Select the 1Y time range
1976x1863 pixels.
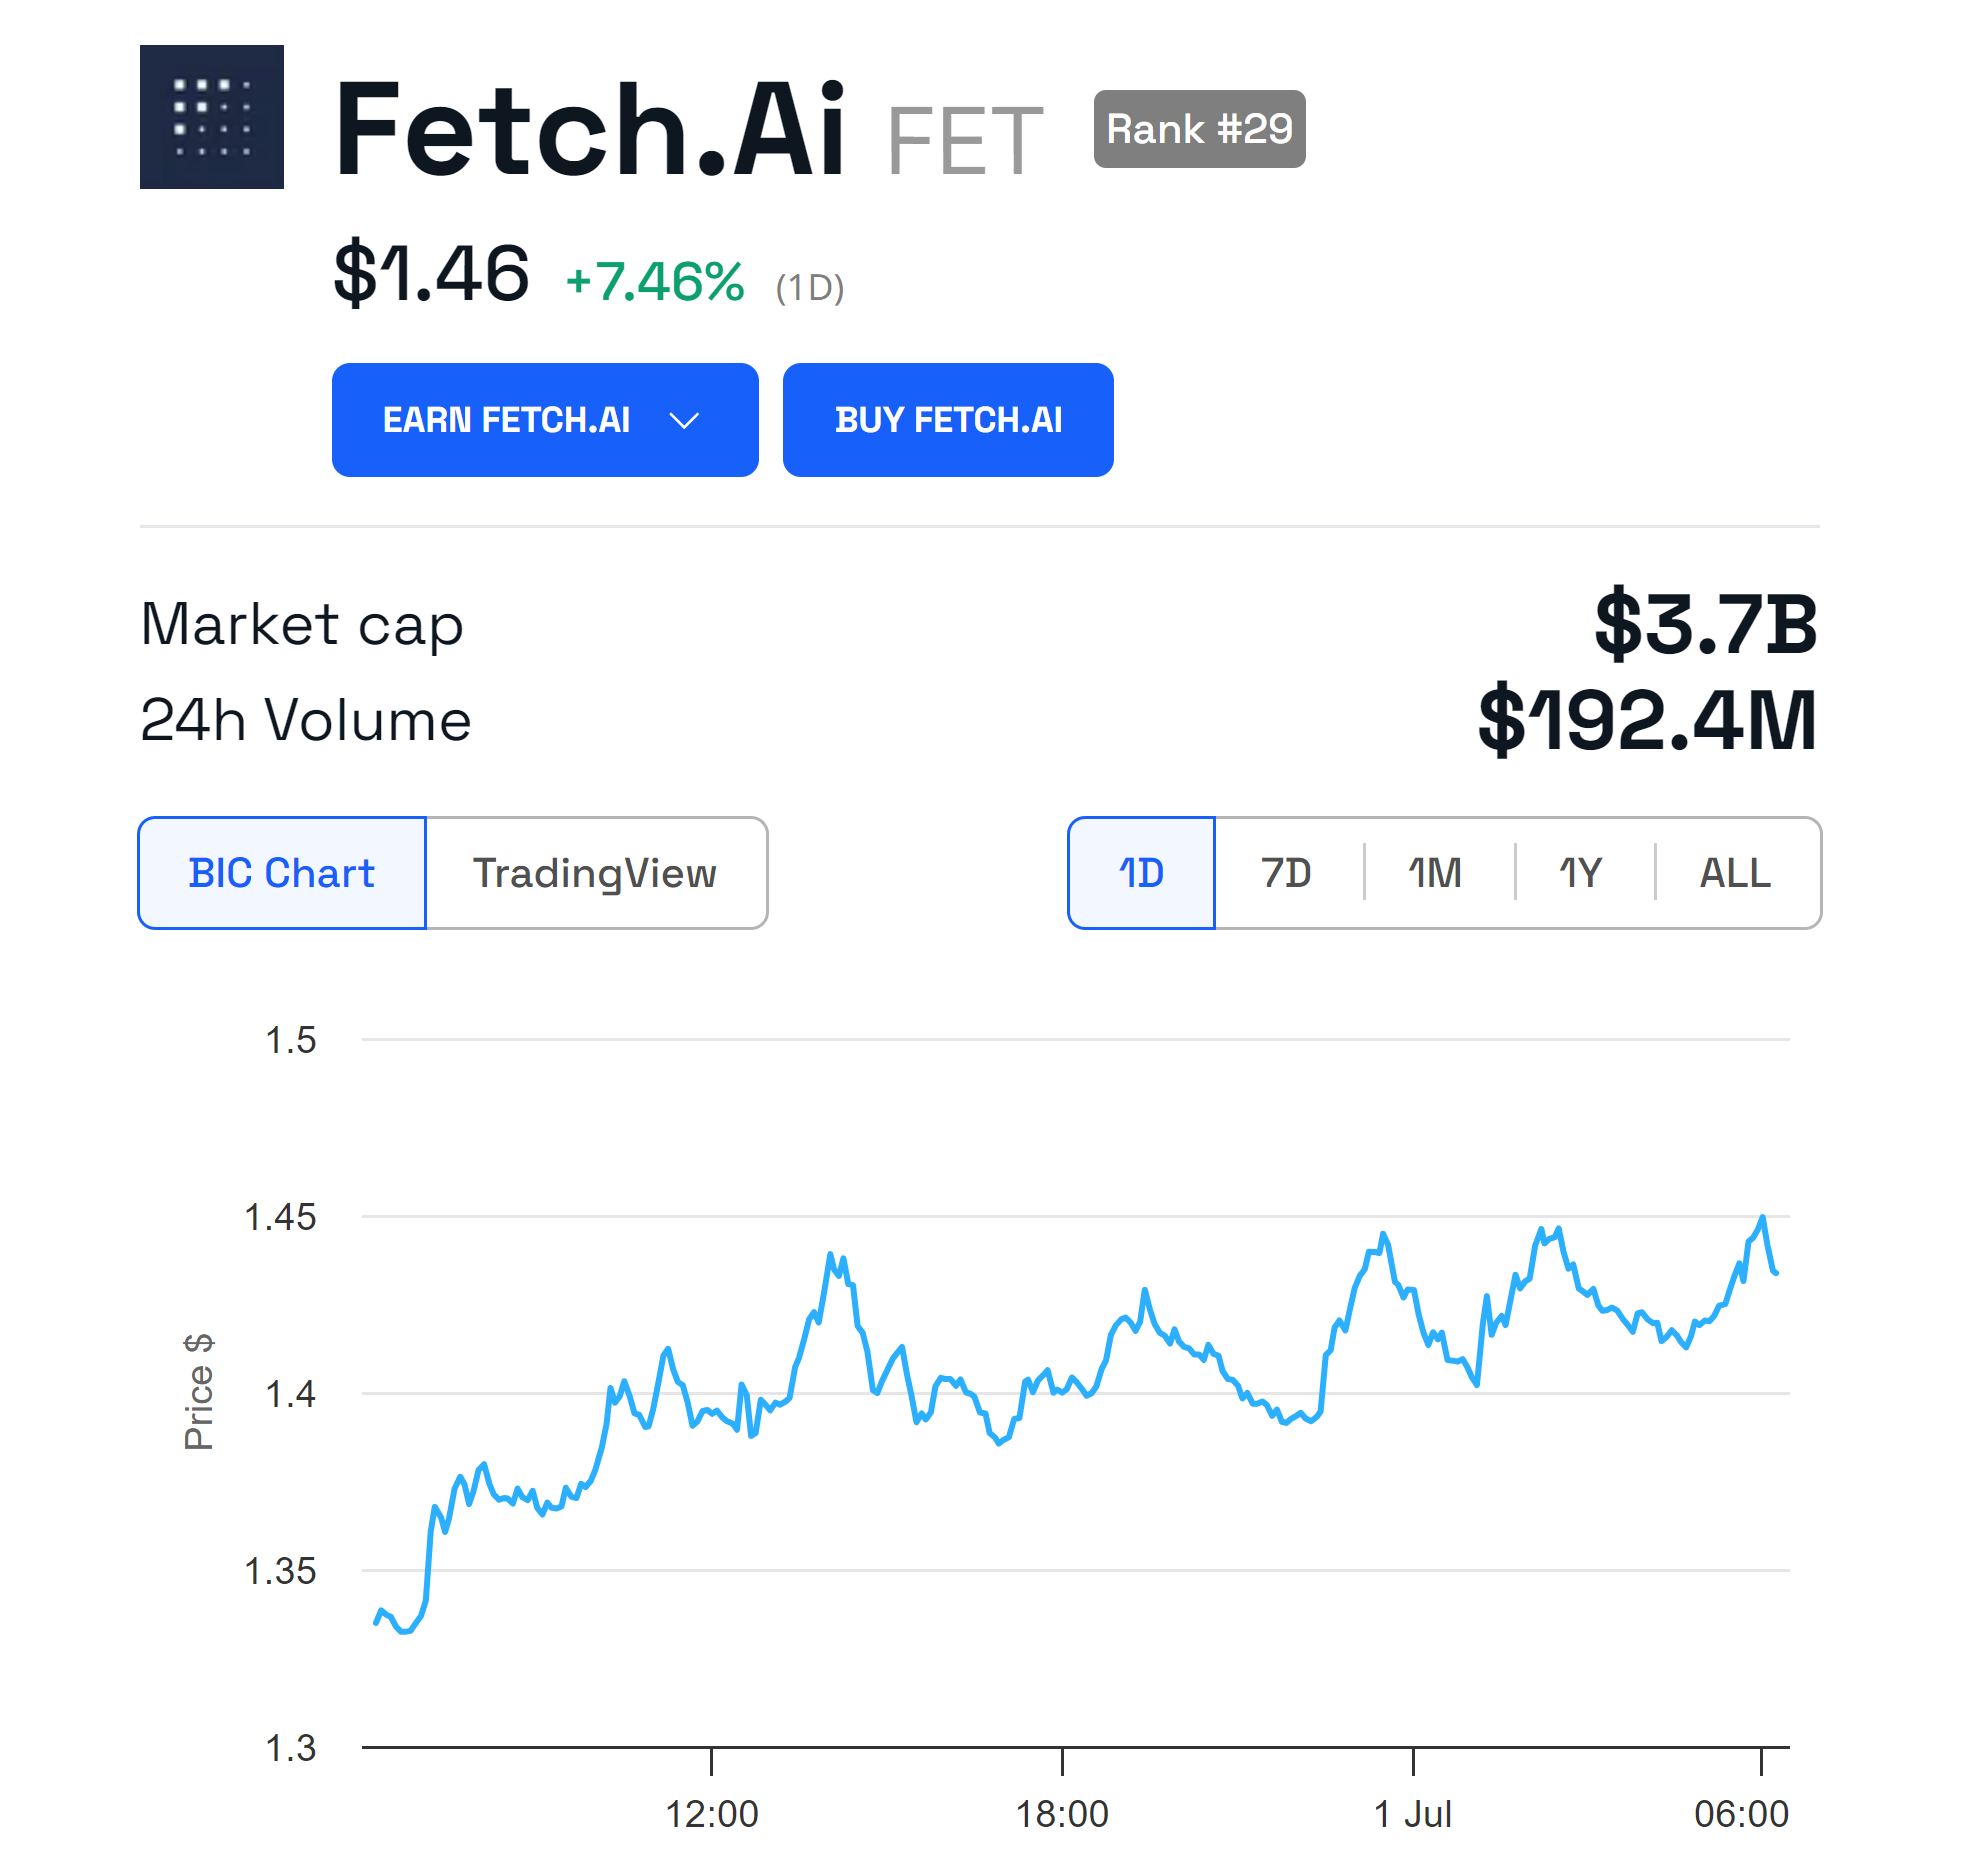1581,873
